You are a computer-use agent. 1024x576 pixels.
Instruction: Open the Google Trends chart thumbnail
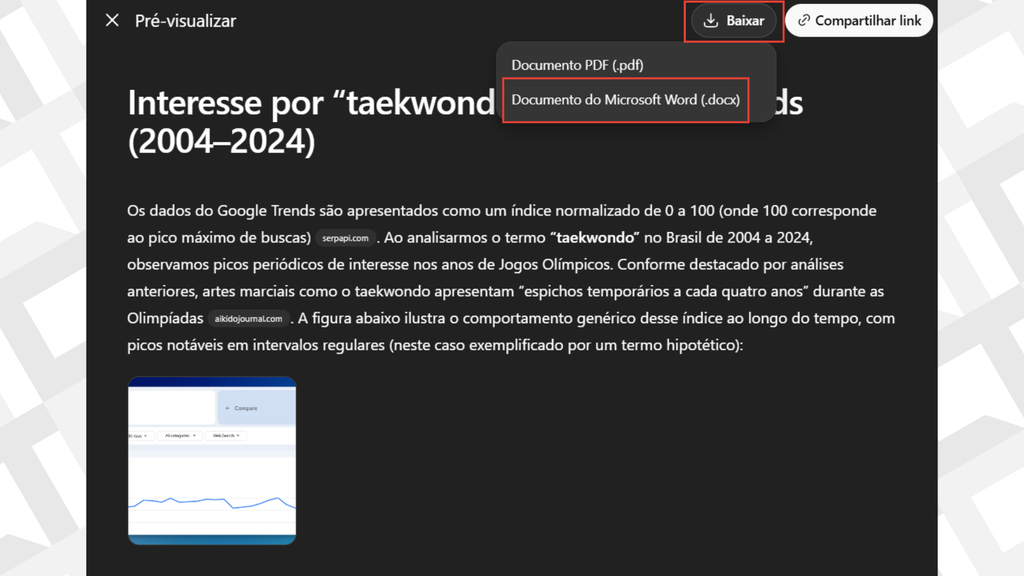pos(212,460)
